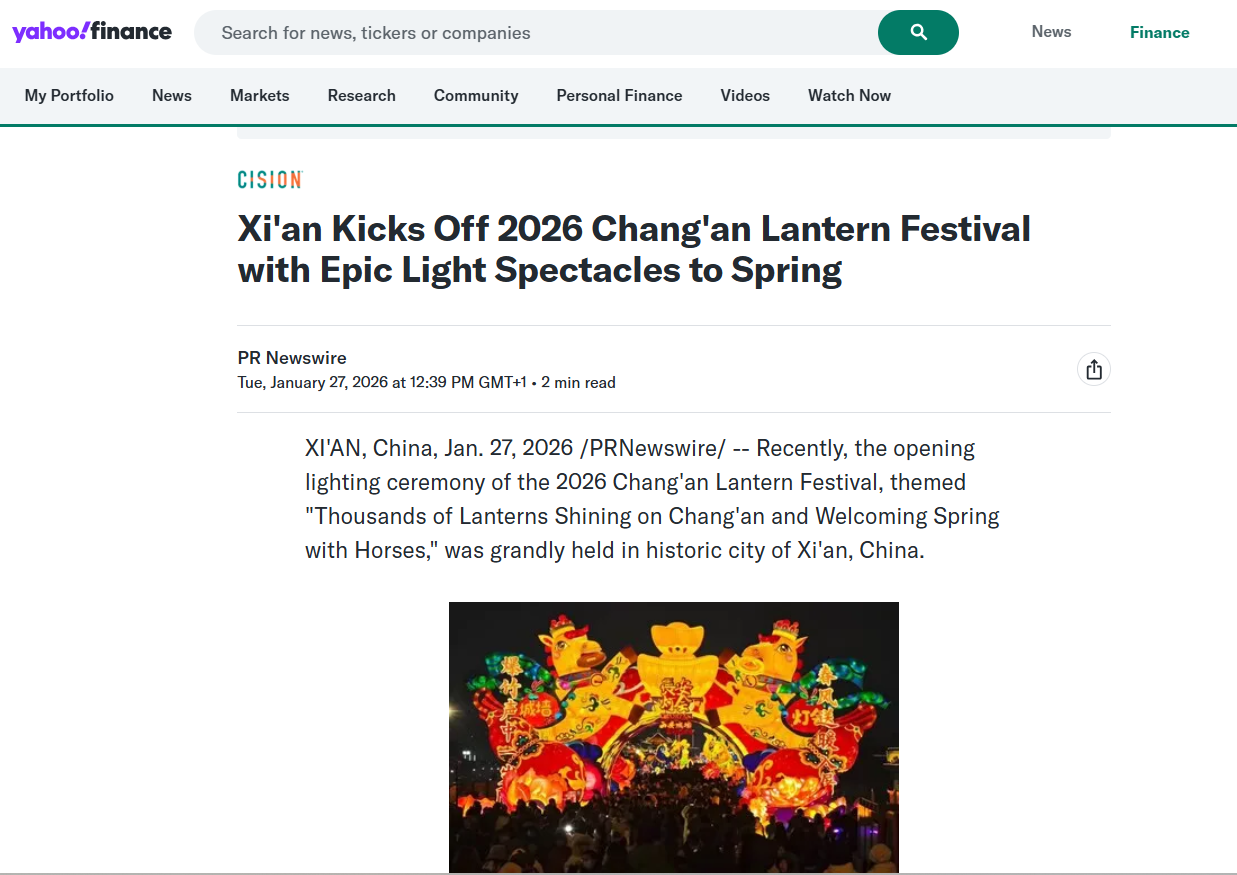Select Watch Now in navigation
1237x875 pixels.
[x=849, y=96]
